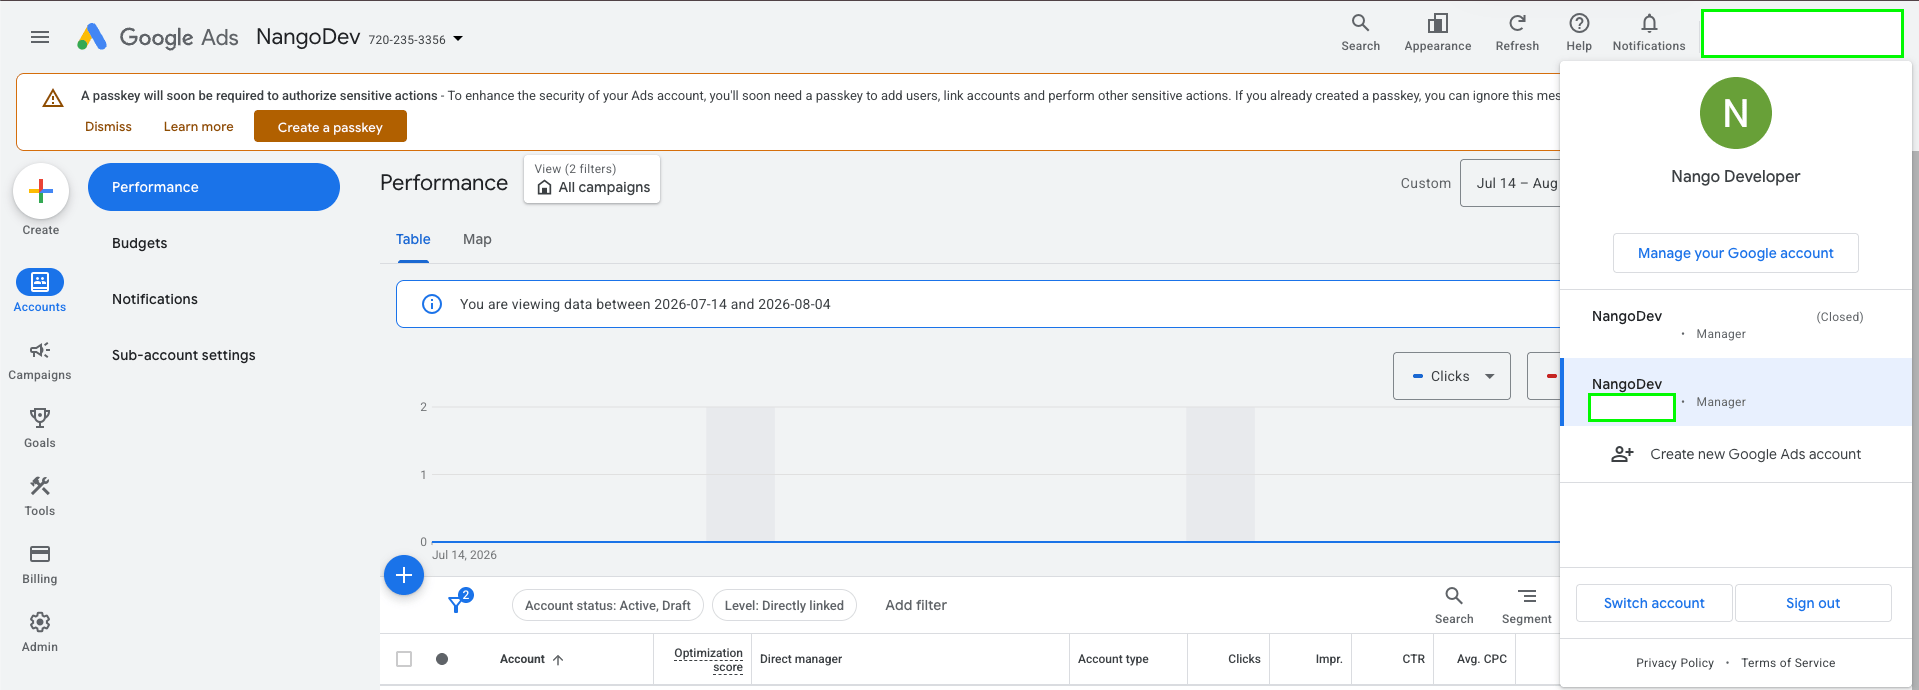Tick the select-all accounts checkbox
The height and width of the screenshot is (690, 1919).
click(x=404, y=659)
